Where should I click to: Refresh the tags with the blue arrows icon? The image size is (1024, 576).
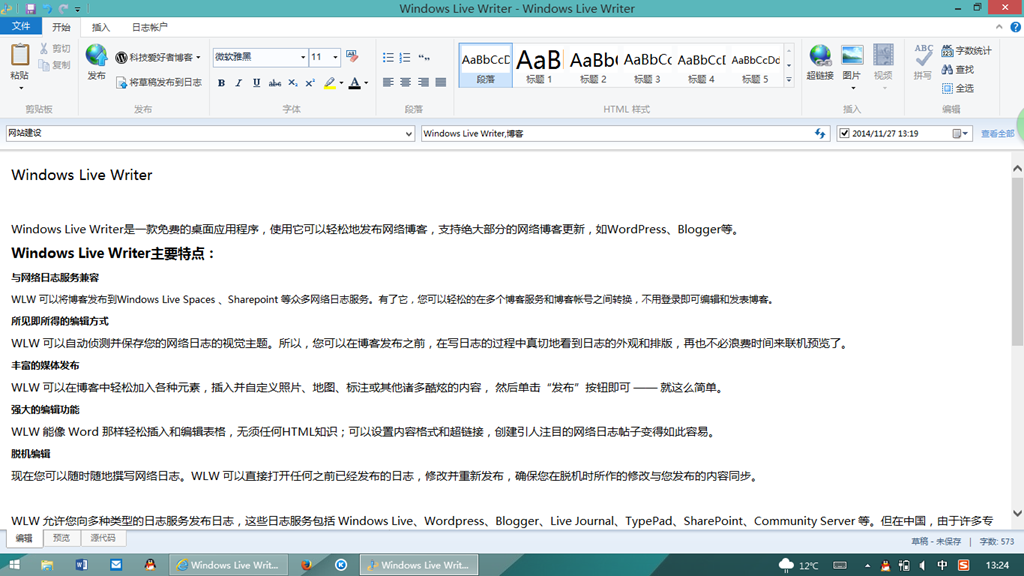coord(820,133)
